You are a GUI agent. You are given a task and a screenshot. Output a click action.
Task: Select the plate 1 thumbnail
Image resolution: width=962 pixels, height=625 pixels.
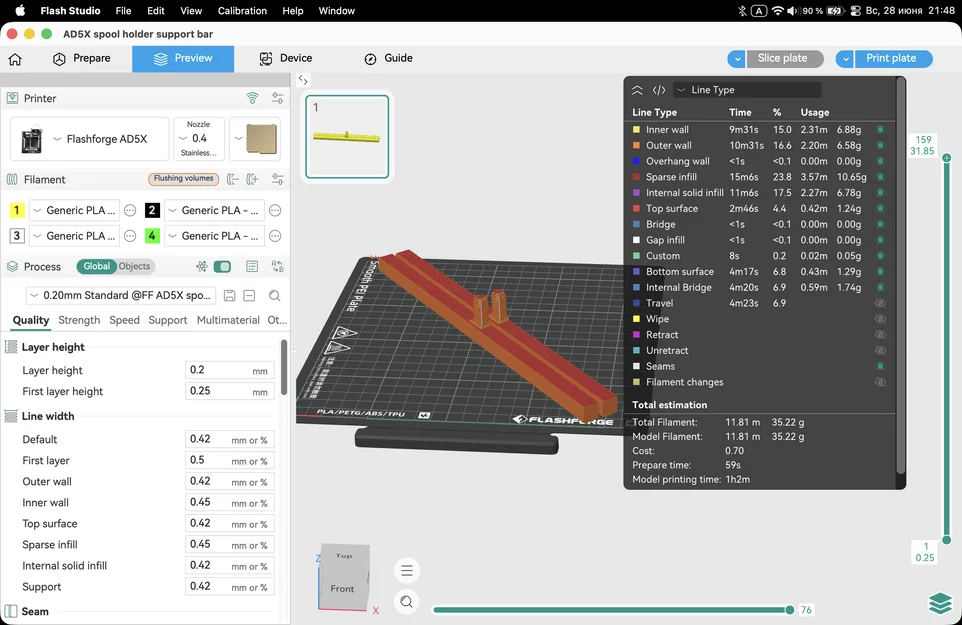point(347,136)
